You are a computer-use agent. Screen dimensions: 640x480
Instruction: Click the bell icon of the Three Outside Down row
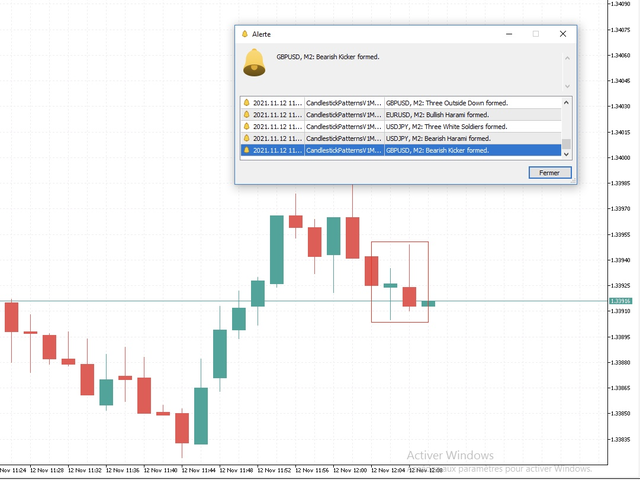(x=246, y=102)
